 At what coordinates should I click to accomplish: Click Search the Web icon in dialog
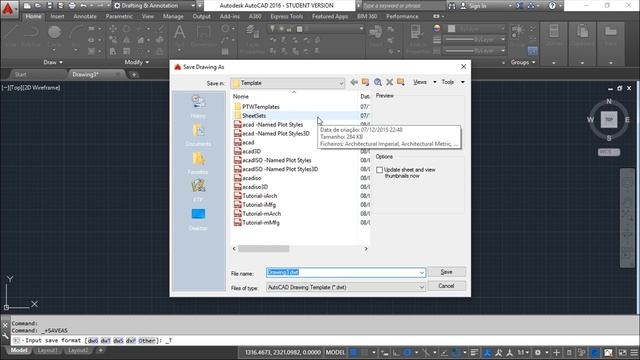[x=378, y=82]
